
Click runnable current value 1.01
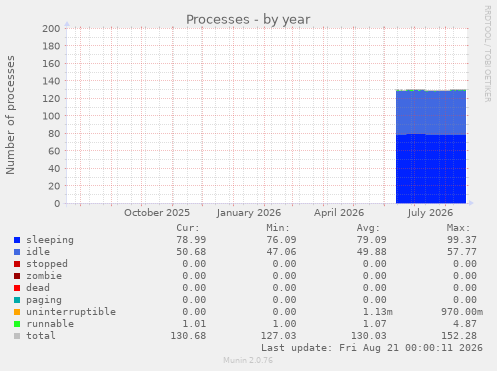pyautogui.click(x=194, y=324)
